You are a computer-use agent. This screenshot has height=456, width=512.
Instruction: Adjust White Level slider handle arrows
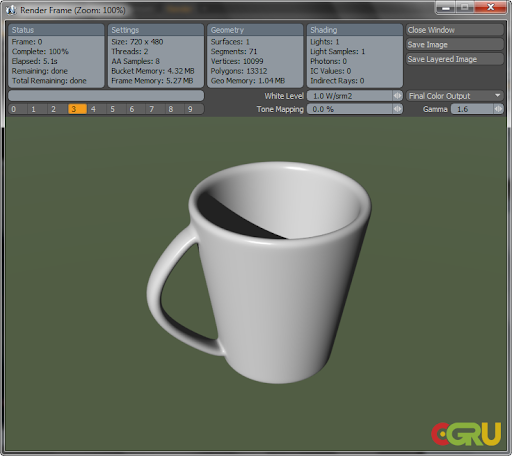[398, 96]
